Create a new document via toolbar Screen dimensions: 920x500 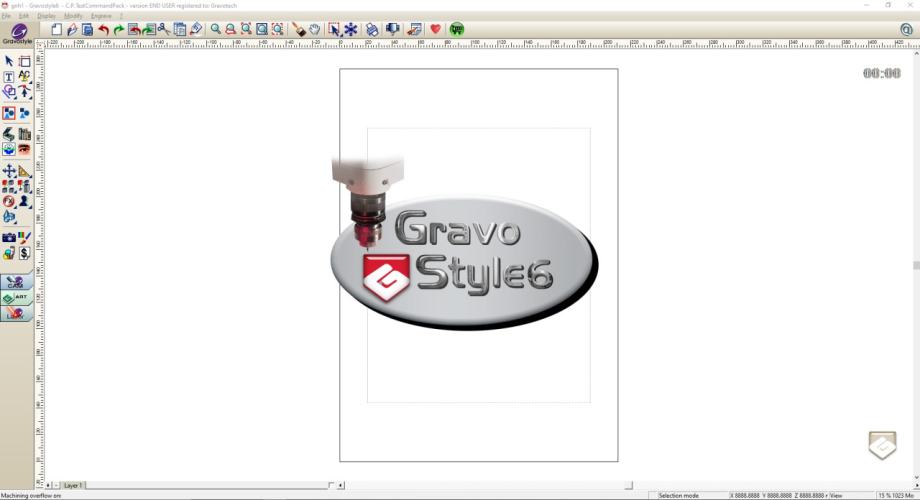point(56,29)
